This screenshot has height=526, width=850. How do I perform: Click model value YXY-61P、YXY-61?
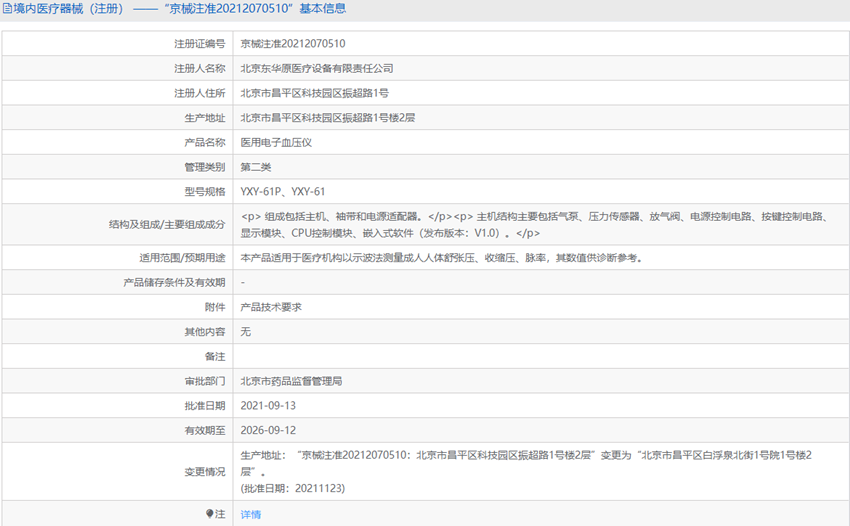[x=282, y=192]
